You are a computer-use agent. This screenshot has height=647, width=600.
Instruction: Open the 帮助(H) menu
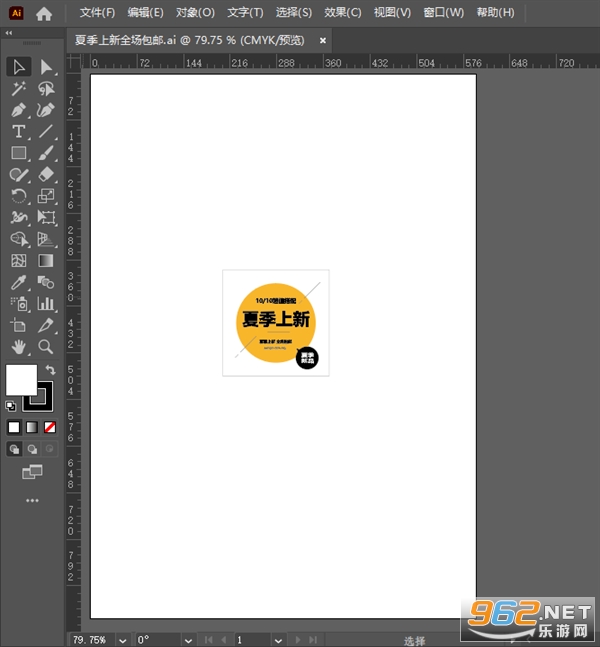tap(496, 13)
